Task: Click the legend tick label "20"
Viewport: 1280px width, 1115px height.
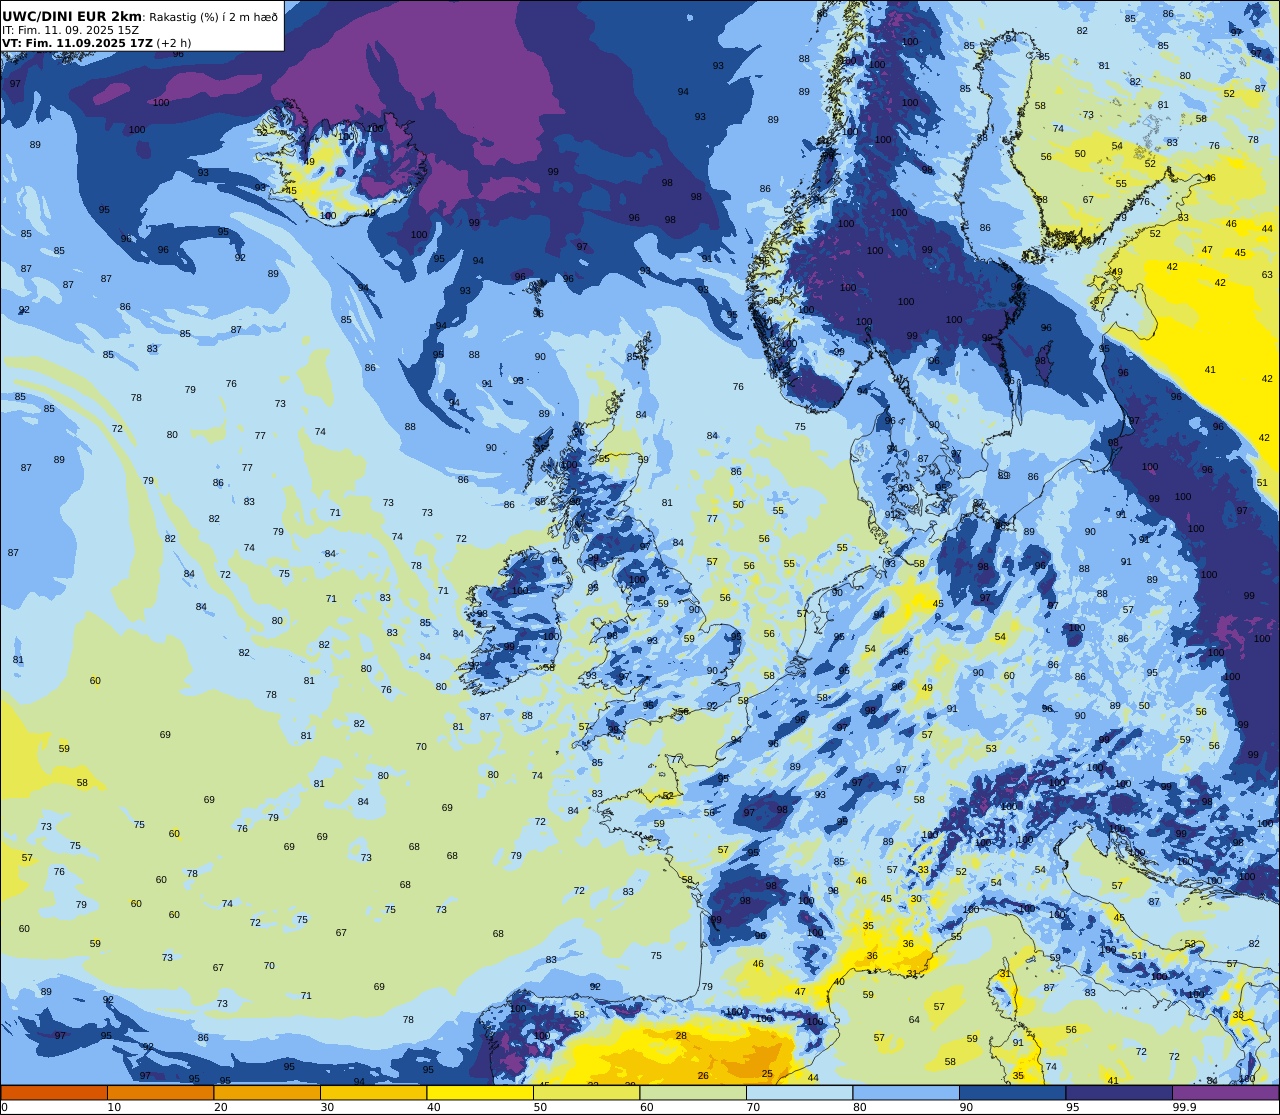Action: pos(221,1107)
